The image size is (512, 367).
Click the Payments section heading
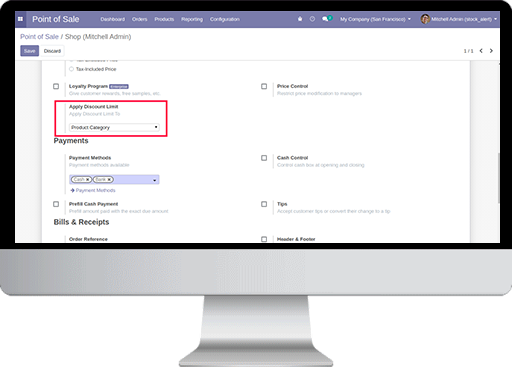coord(71,141)
